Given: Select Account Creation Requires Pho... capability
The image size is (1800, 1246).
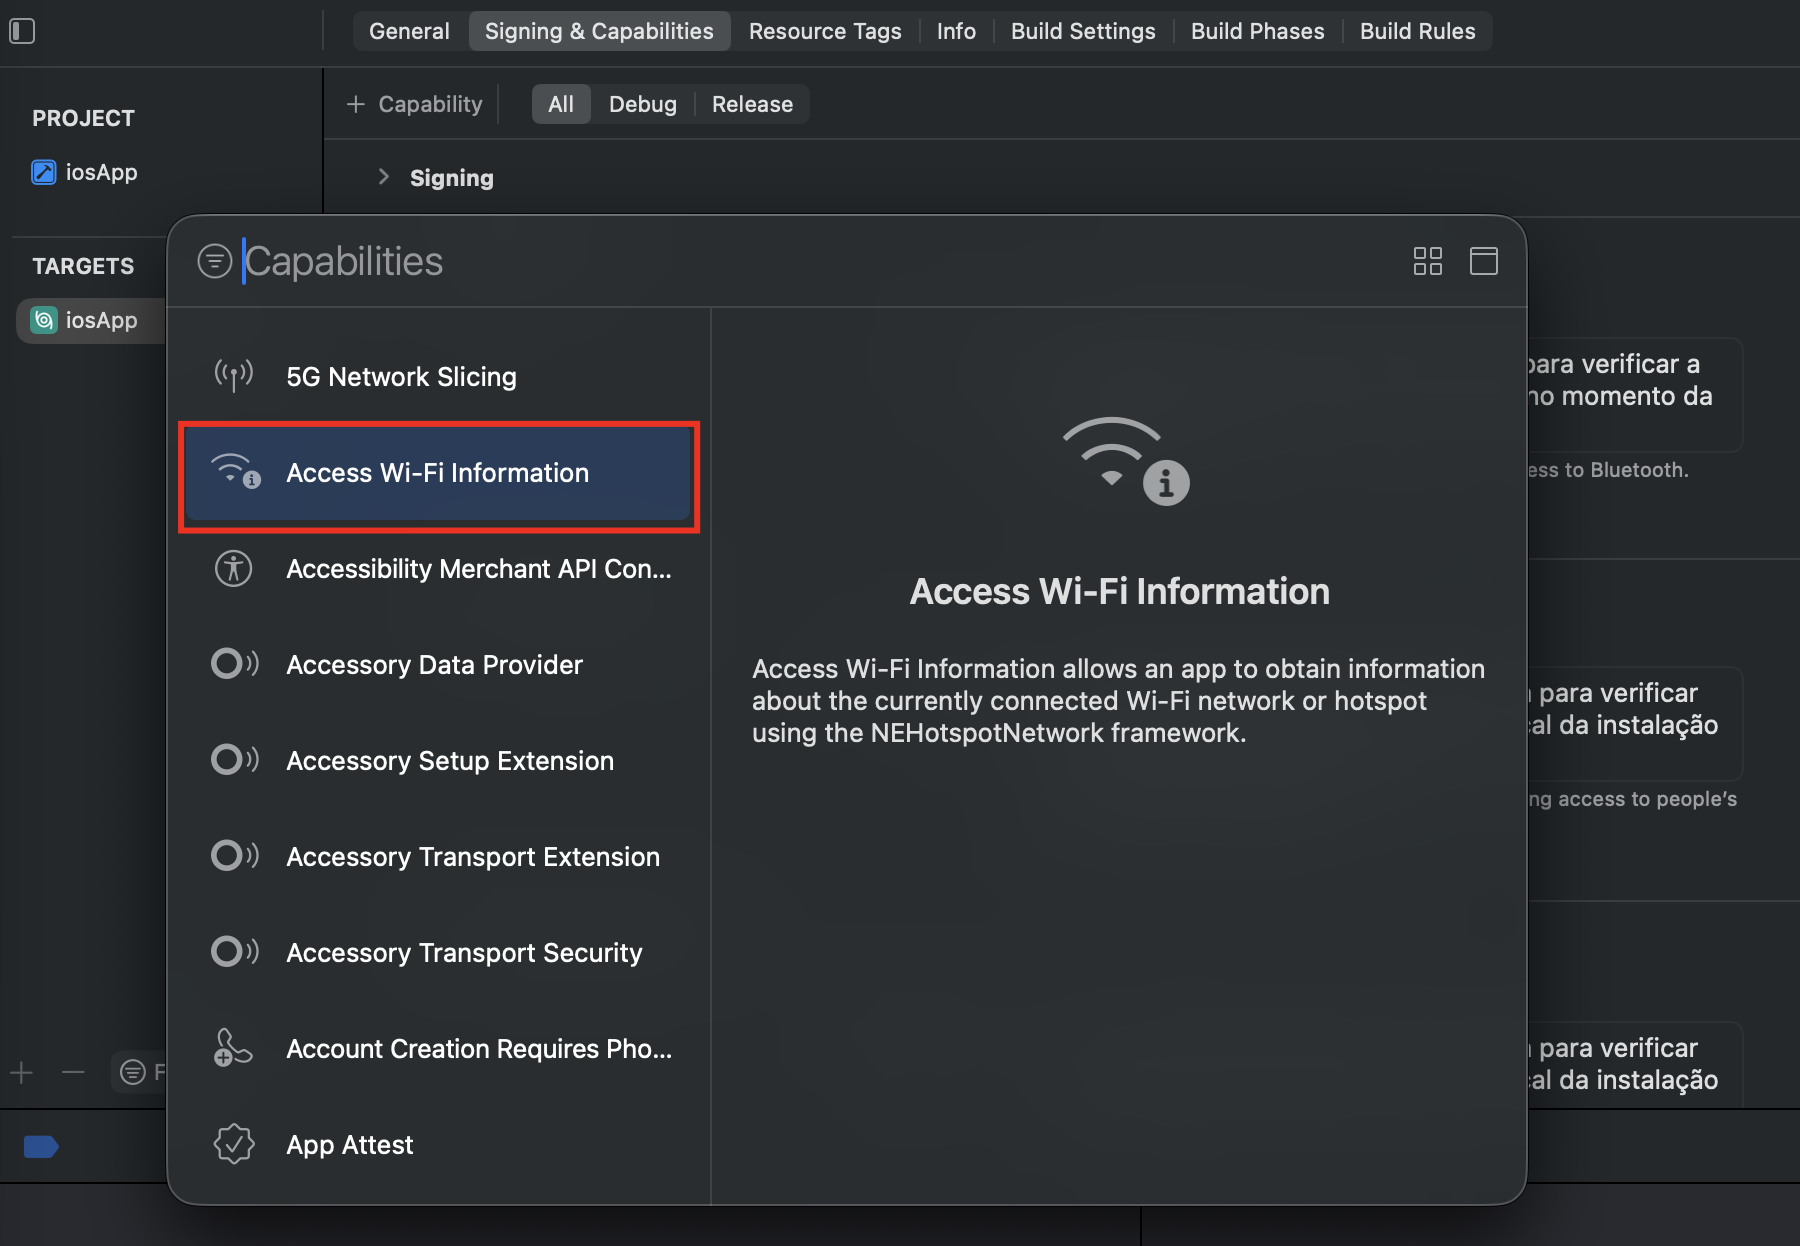Looking at the screenshot, I should click(x=440, y=1048).
